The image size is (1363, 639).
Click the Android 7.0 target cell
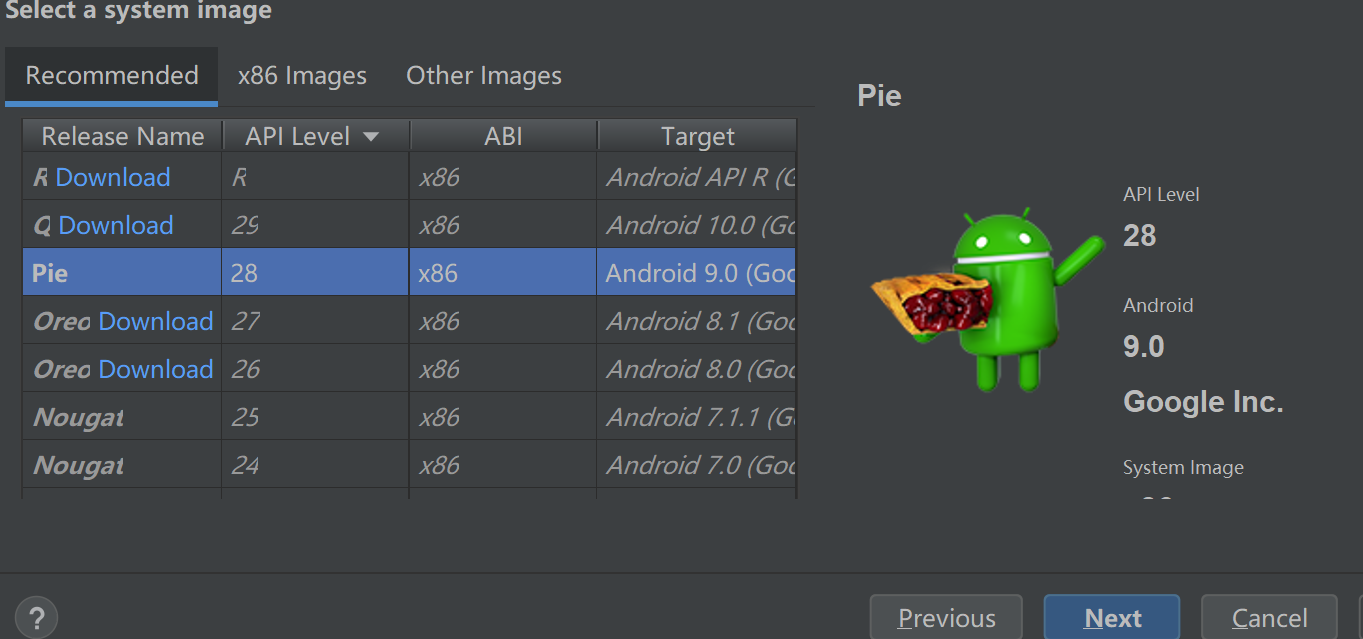point(697,464)
